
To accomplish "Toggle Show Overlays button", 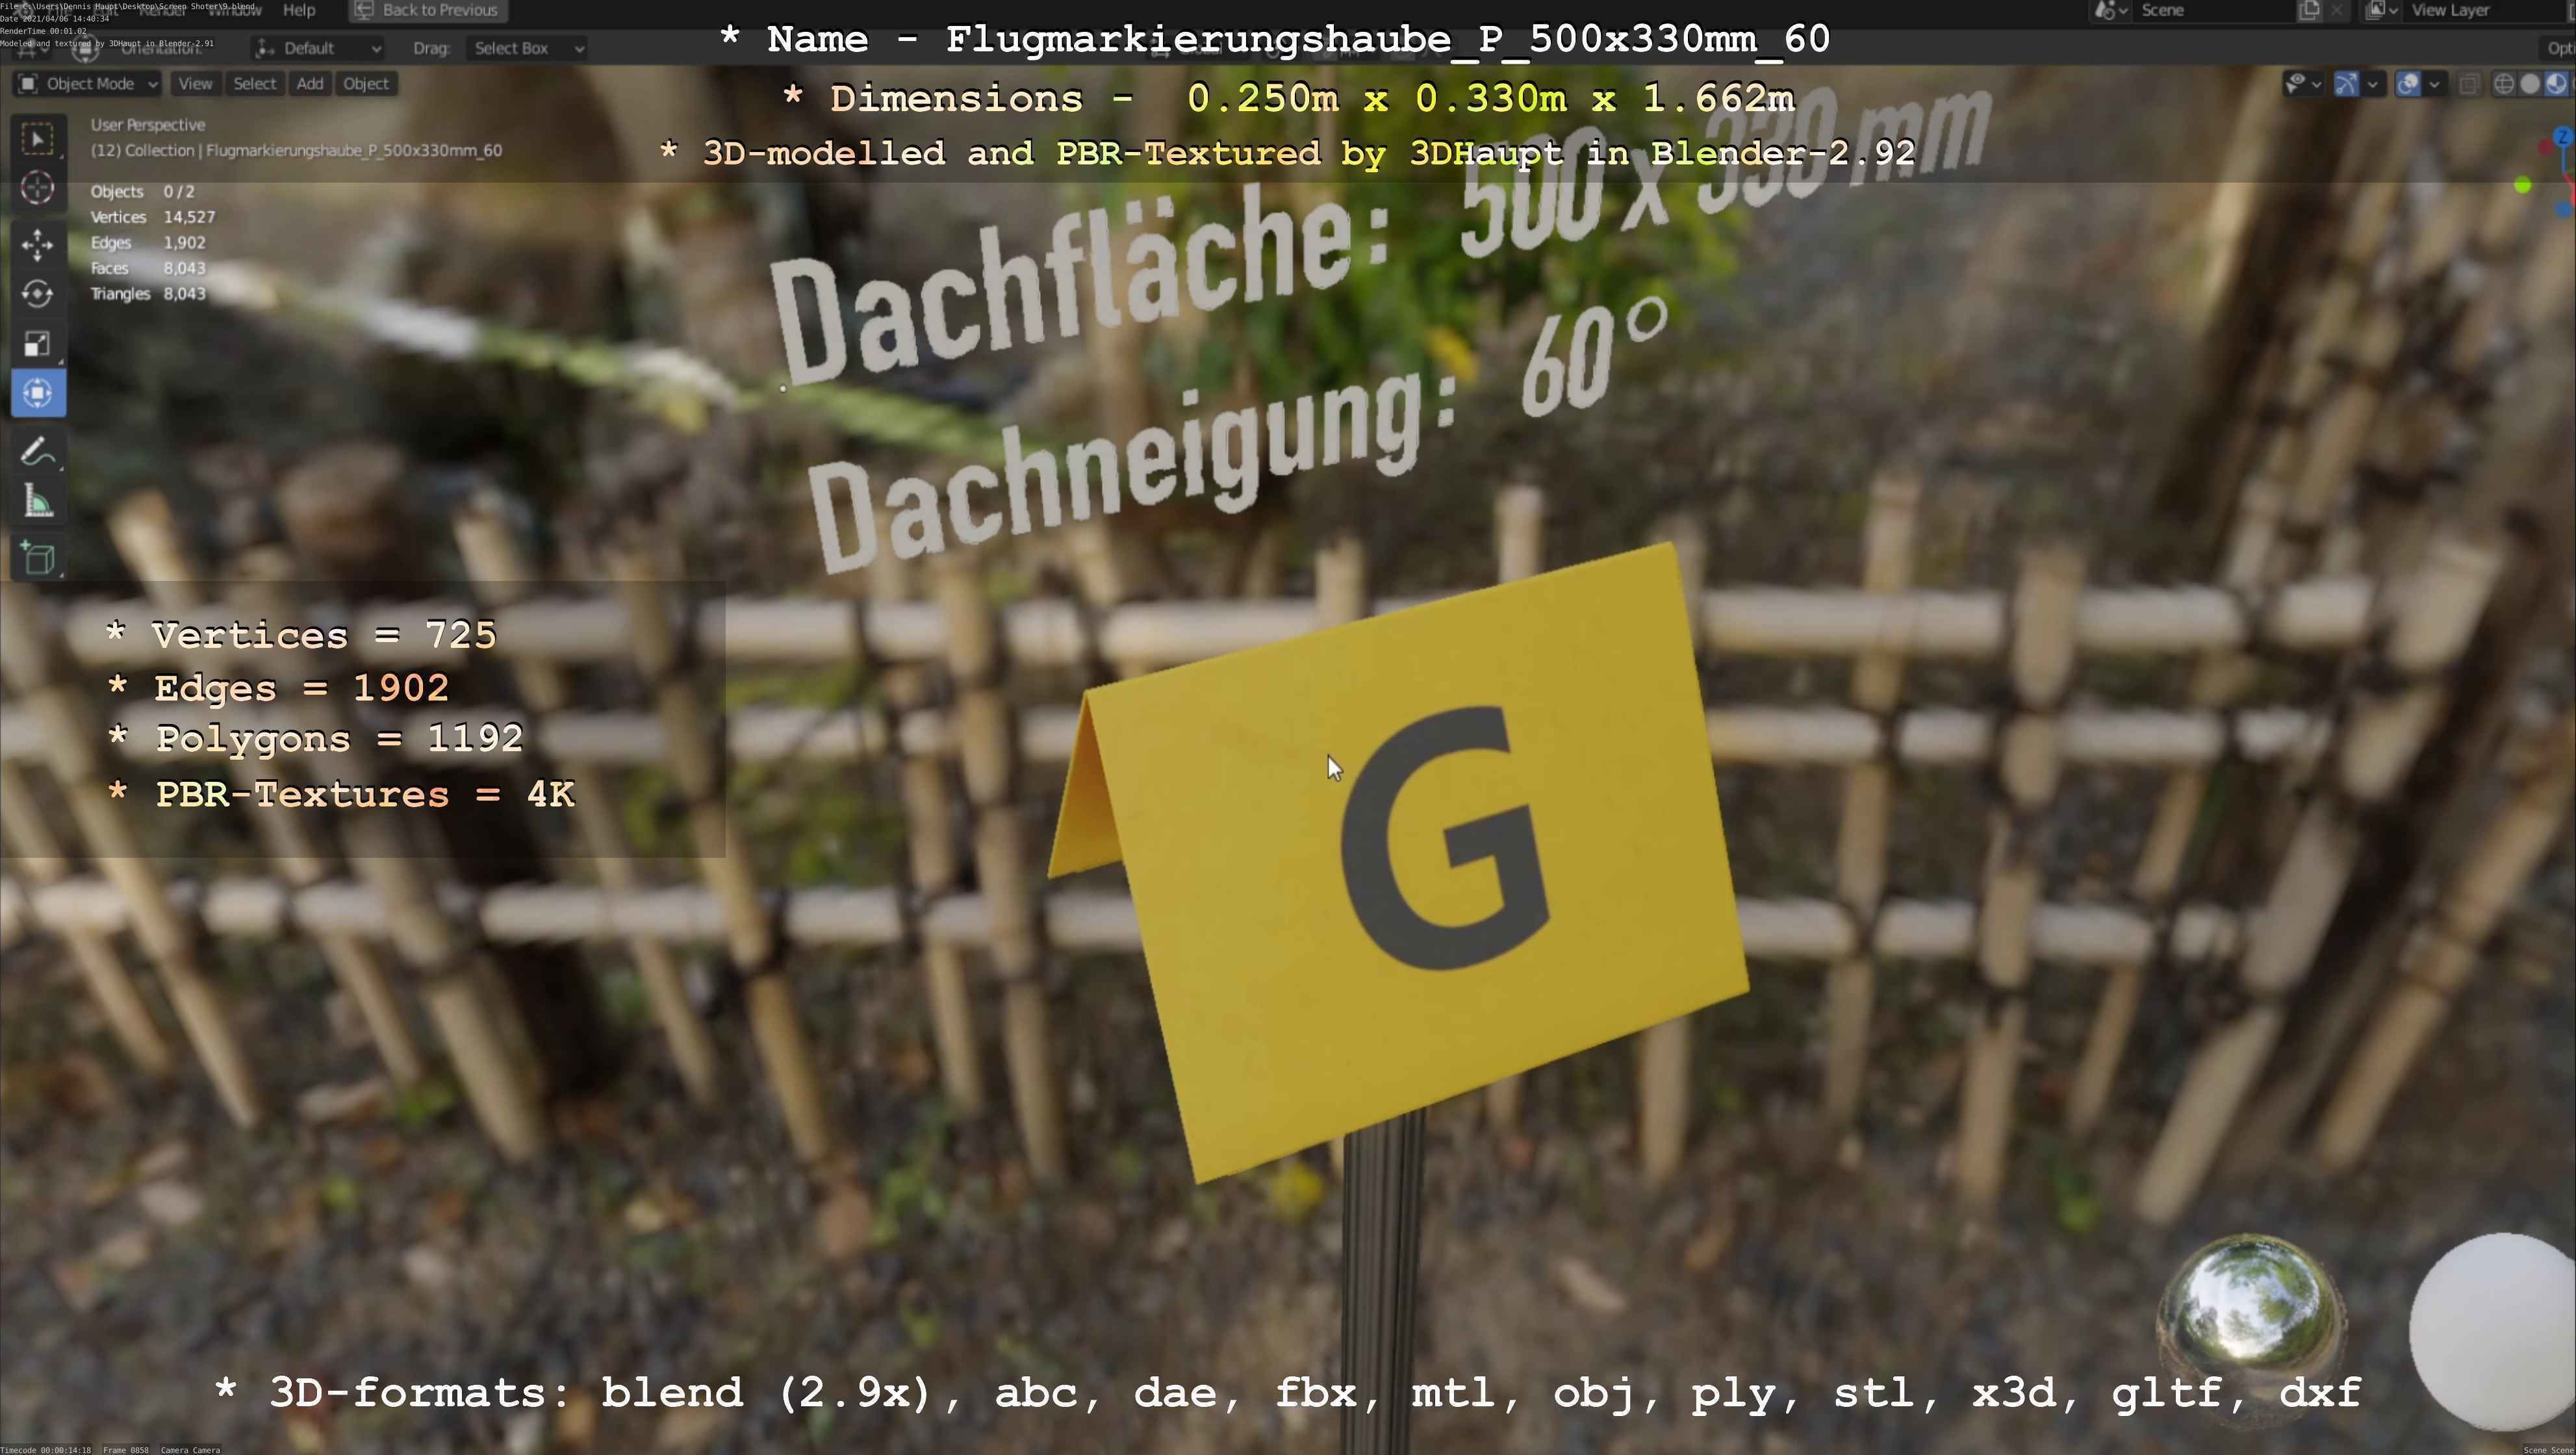I will (x=2408, y=84).
